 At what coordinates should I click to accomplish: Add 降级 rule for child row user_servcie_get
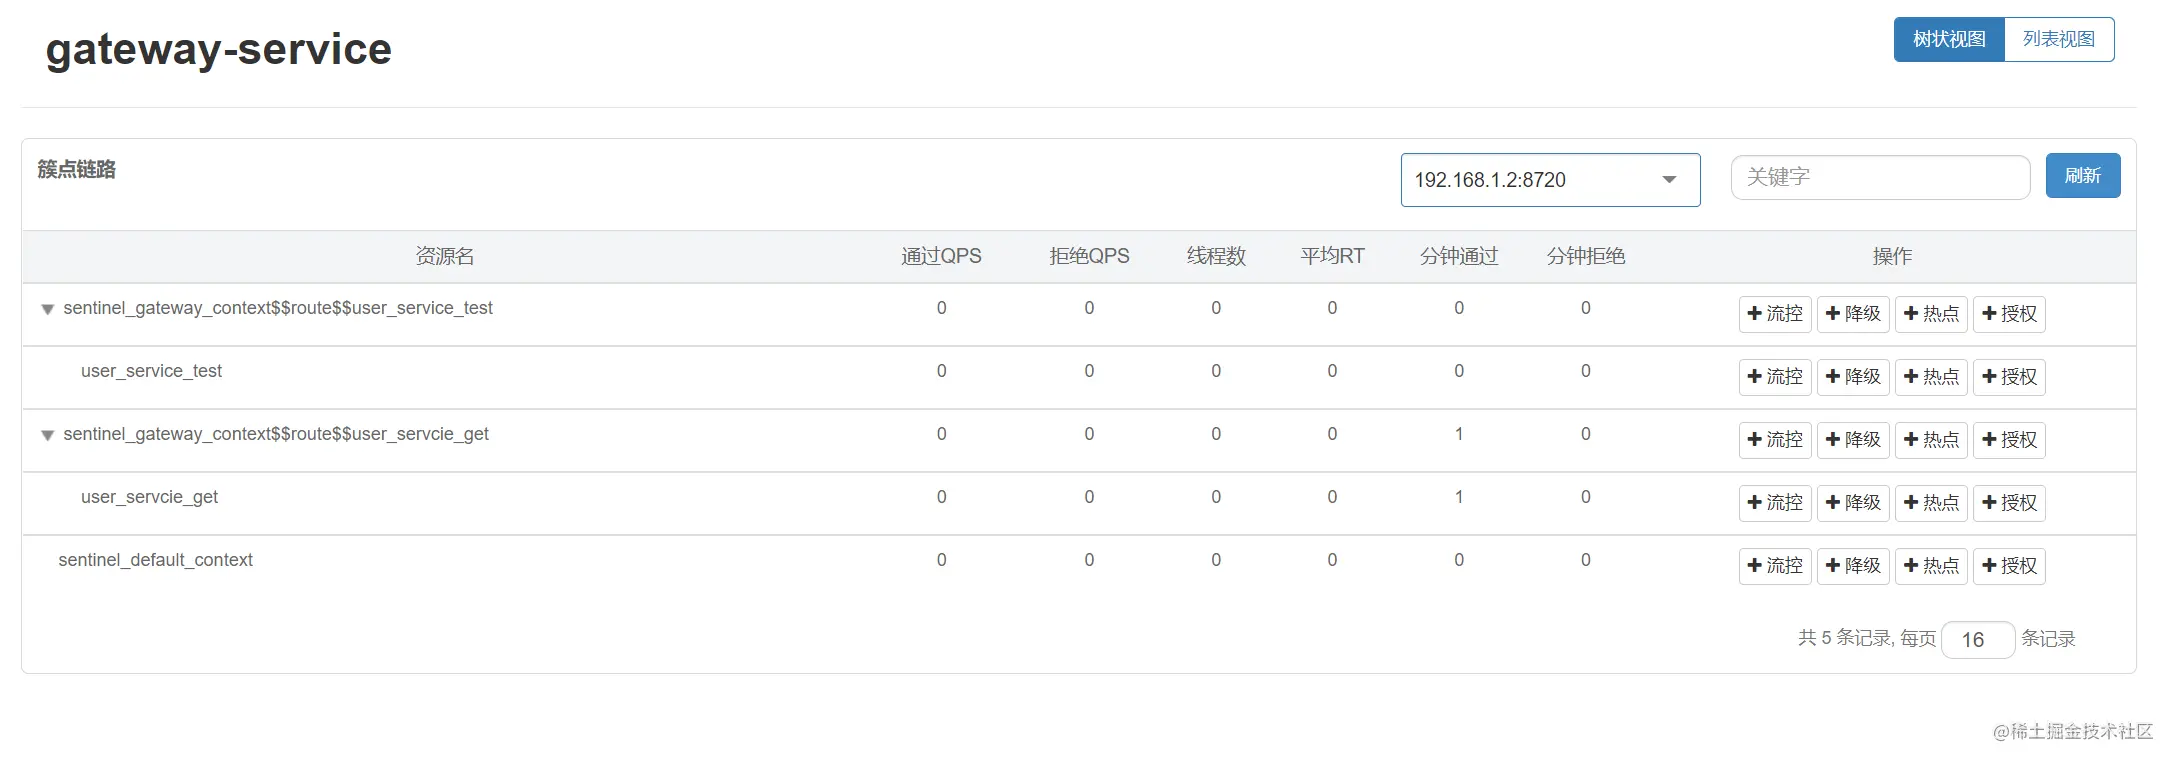coord(1853,503)
